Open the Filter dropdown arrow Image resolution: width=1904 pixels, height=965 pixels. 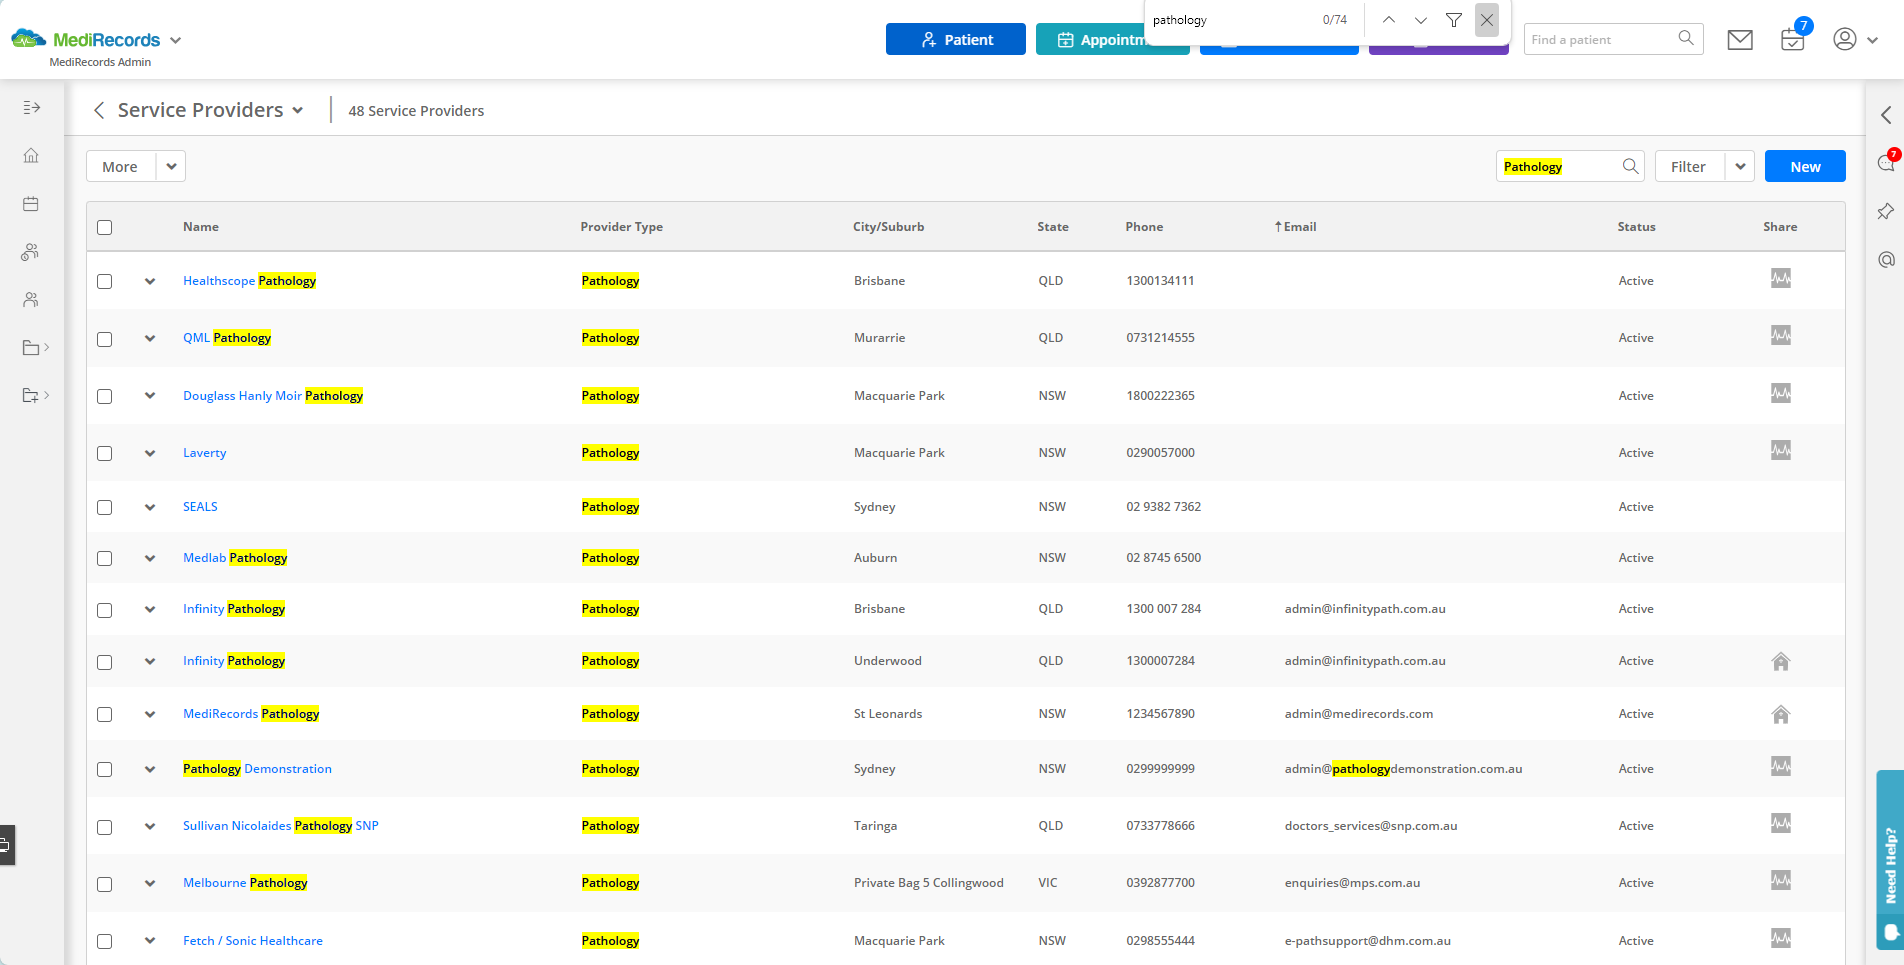tap(1741, 166)
